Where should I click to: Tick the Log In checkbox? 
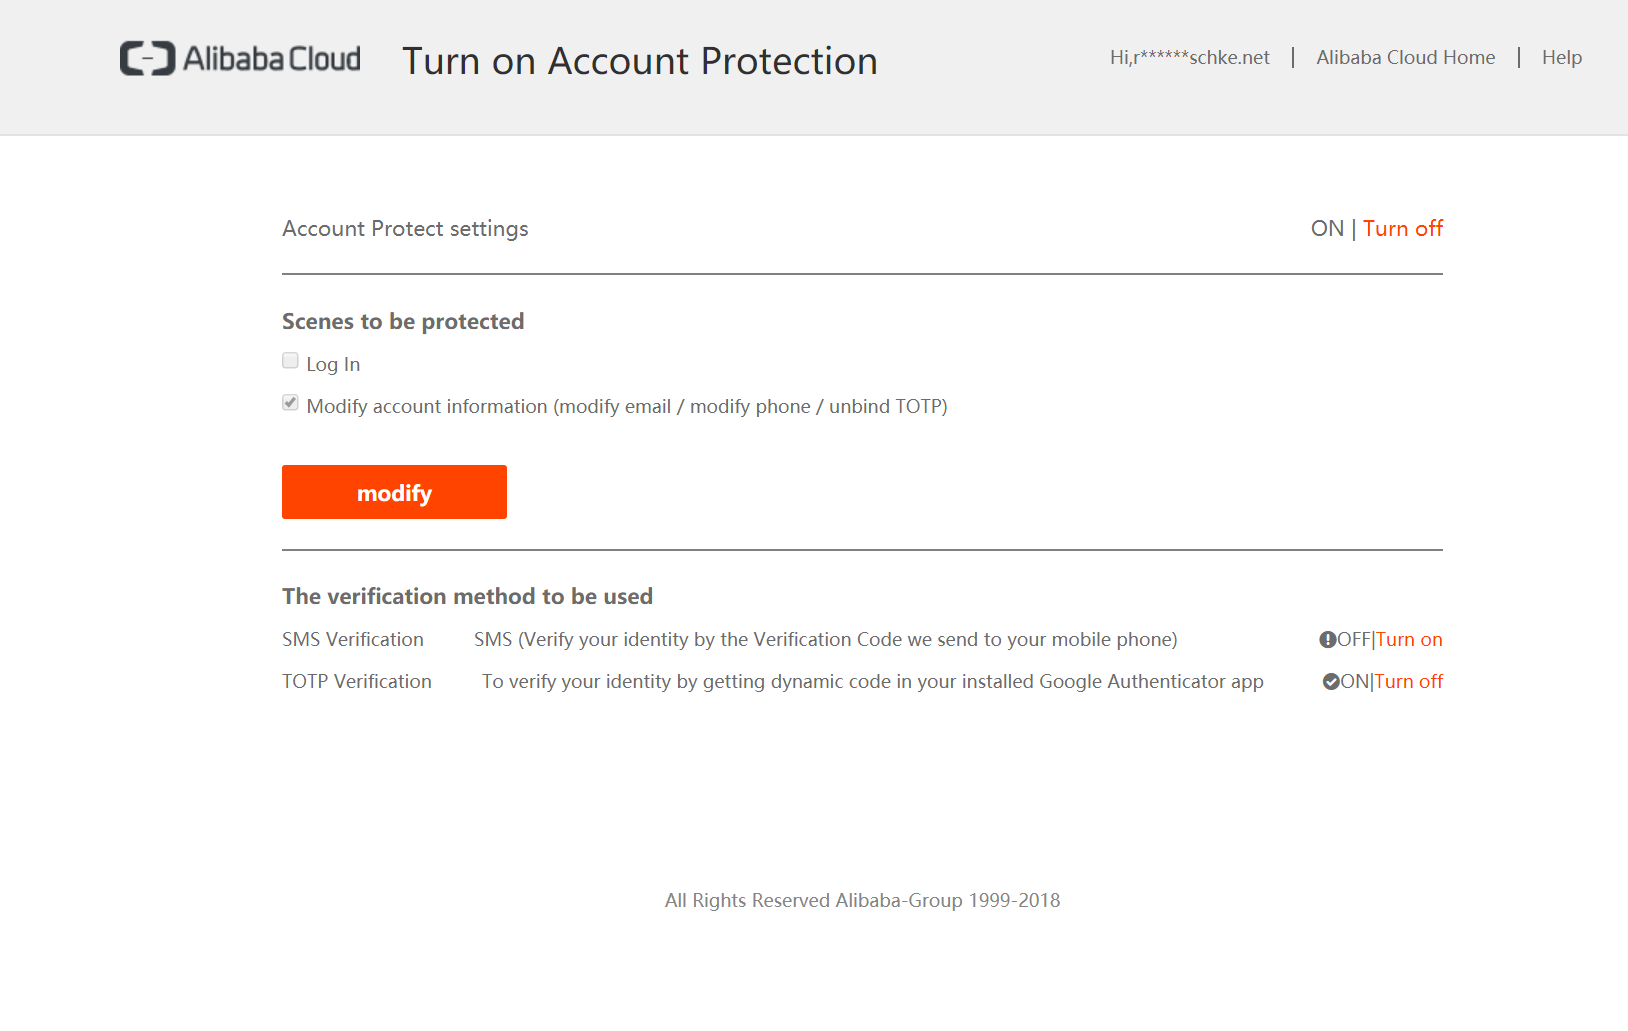[x=290, y=361]
